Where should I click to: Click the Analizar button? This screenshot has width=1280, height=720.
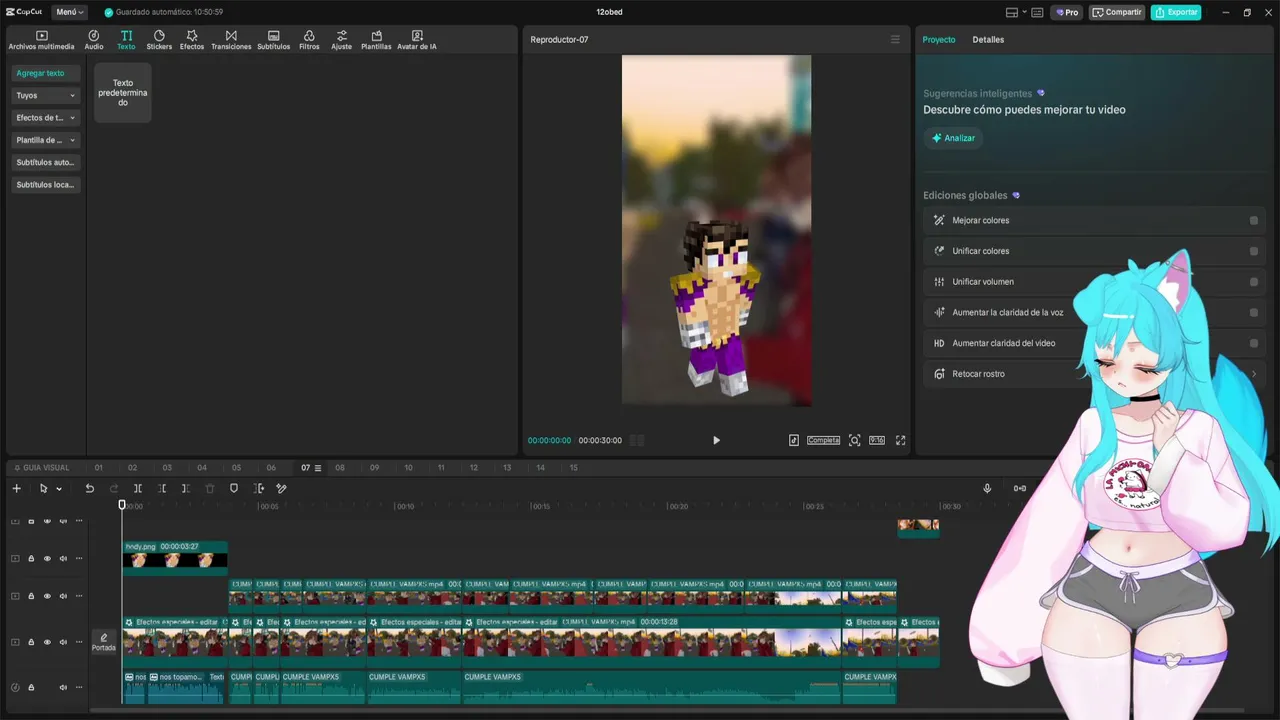click(x=953, y=138)
